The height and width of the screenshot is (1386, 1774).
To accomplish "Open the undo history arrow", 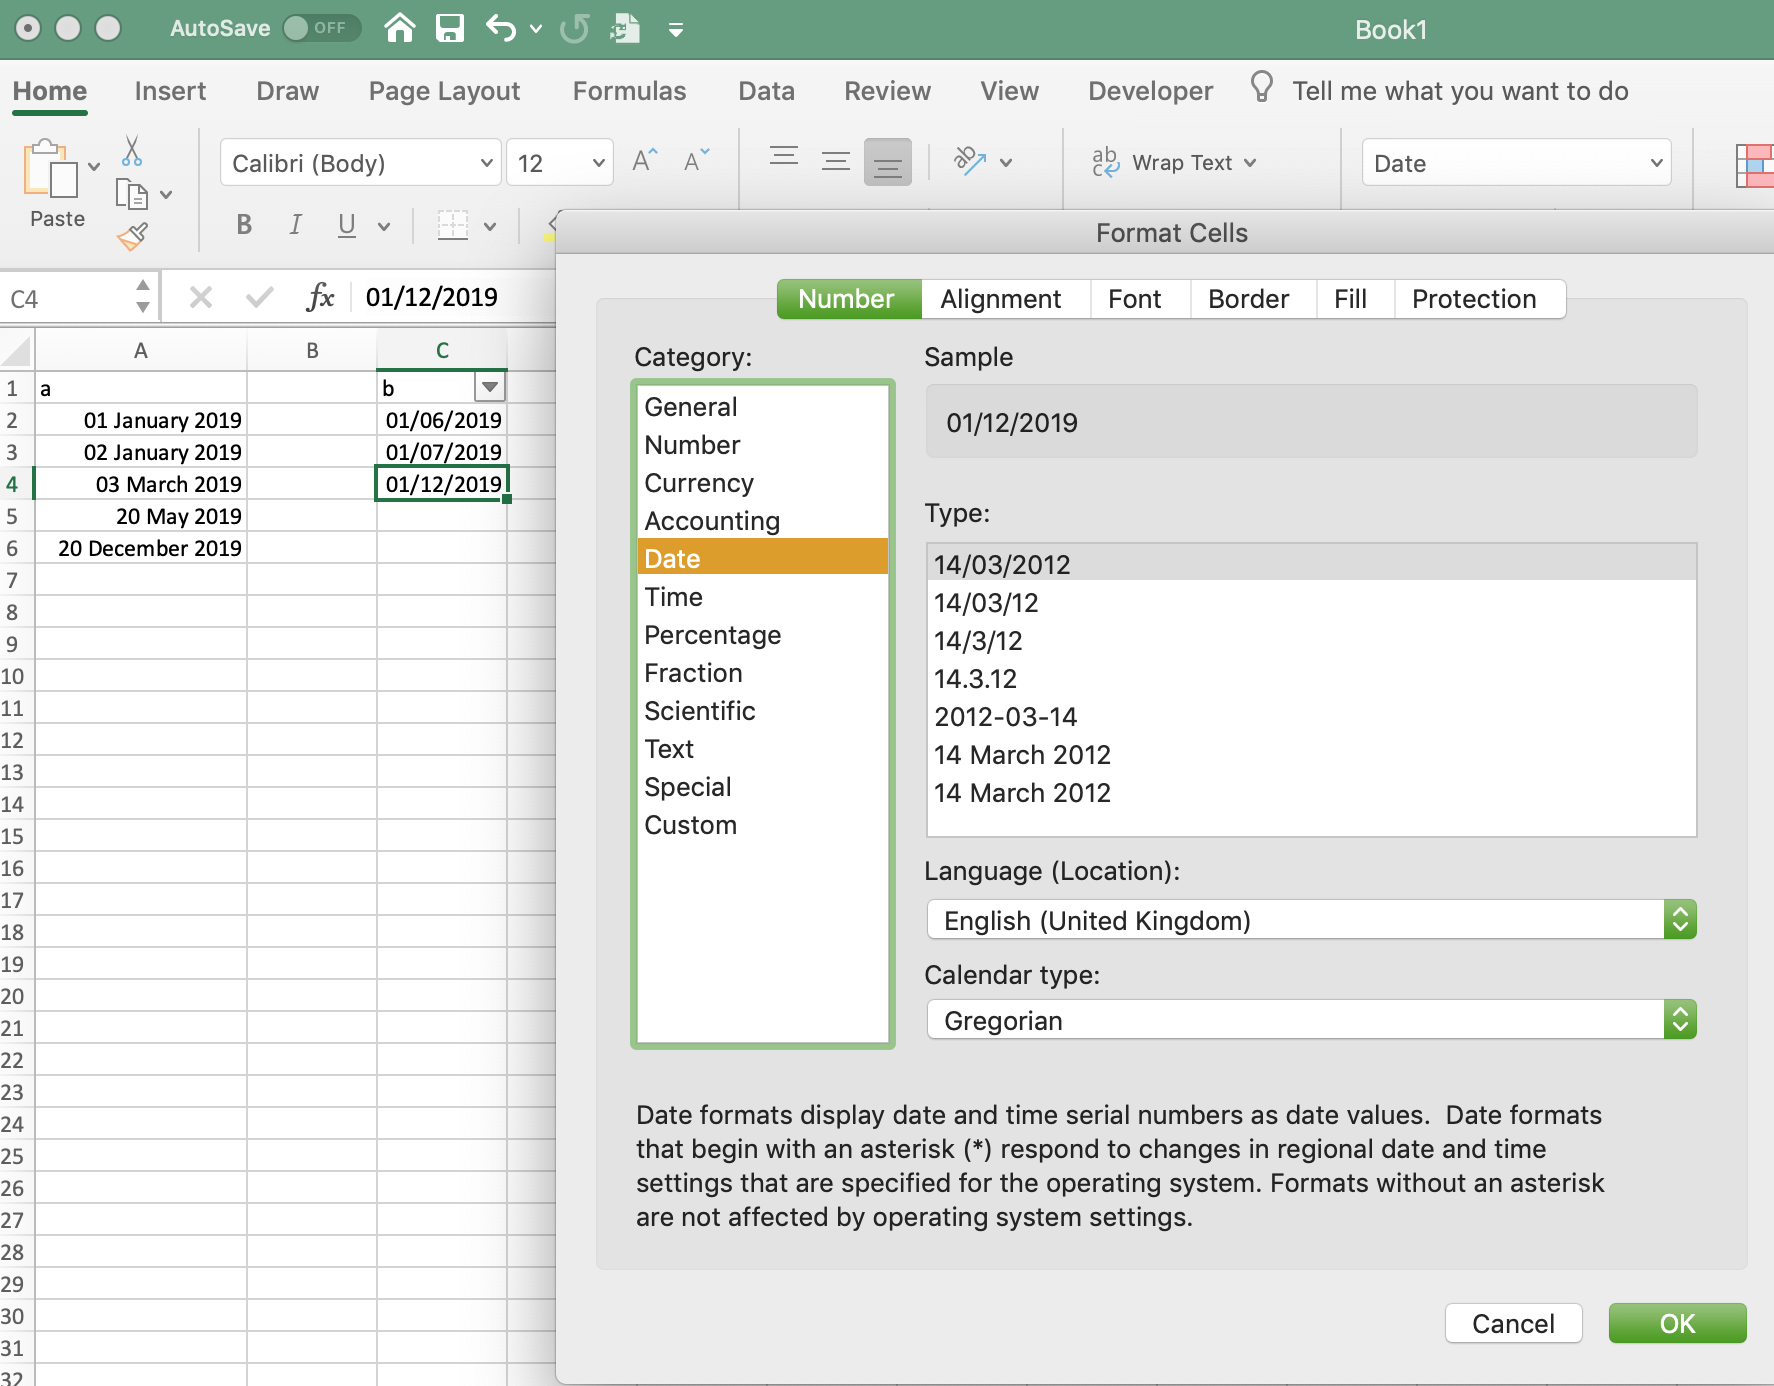I will (x=536, y=29).
